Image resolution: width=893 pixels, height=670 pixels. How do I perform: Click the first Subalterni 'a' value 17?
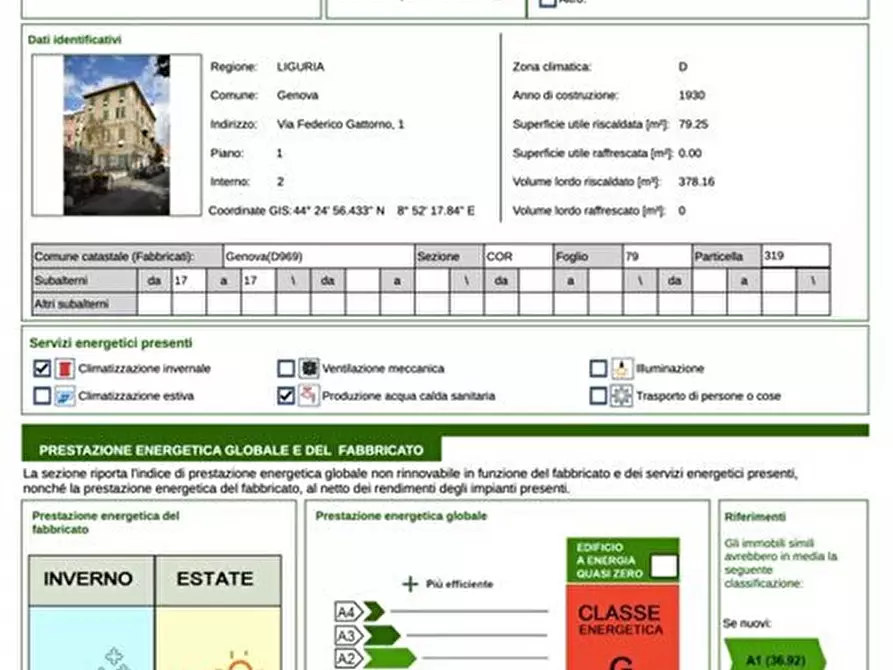click(258, 280)
